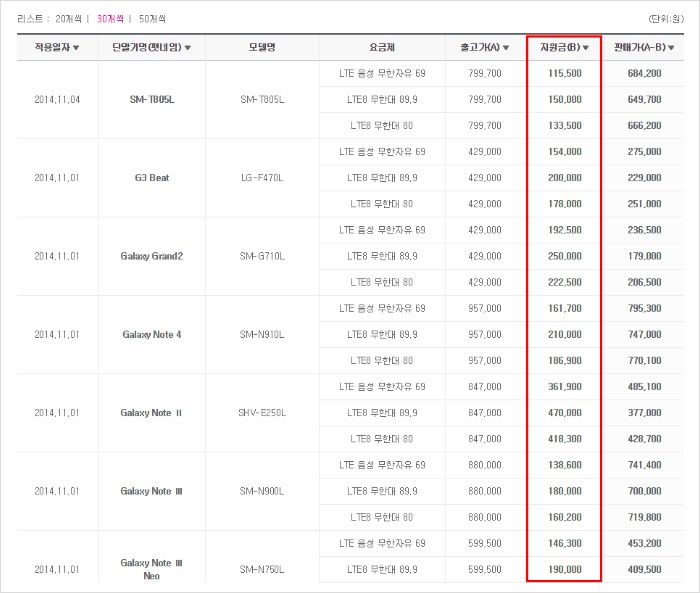Click subsidy value 210,000

click(x=565, y=334)
